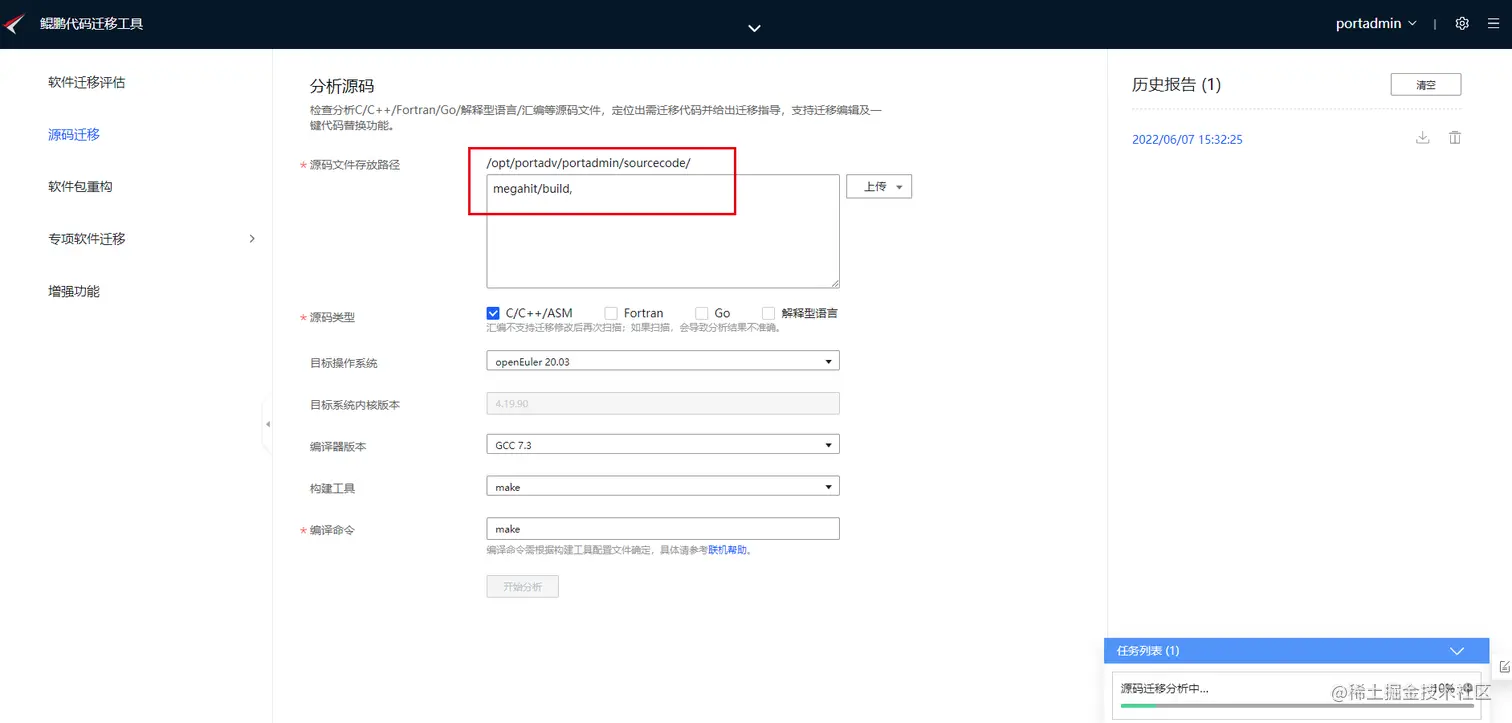Select 源码迁移 in sidebar
This screenshot has width=1512, height=723.
(x=74, y=134)
